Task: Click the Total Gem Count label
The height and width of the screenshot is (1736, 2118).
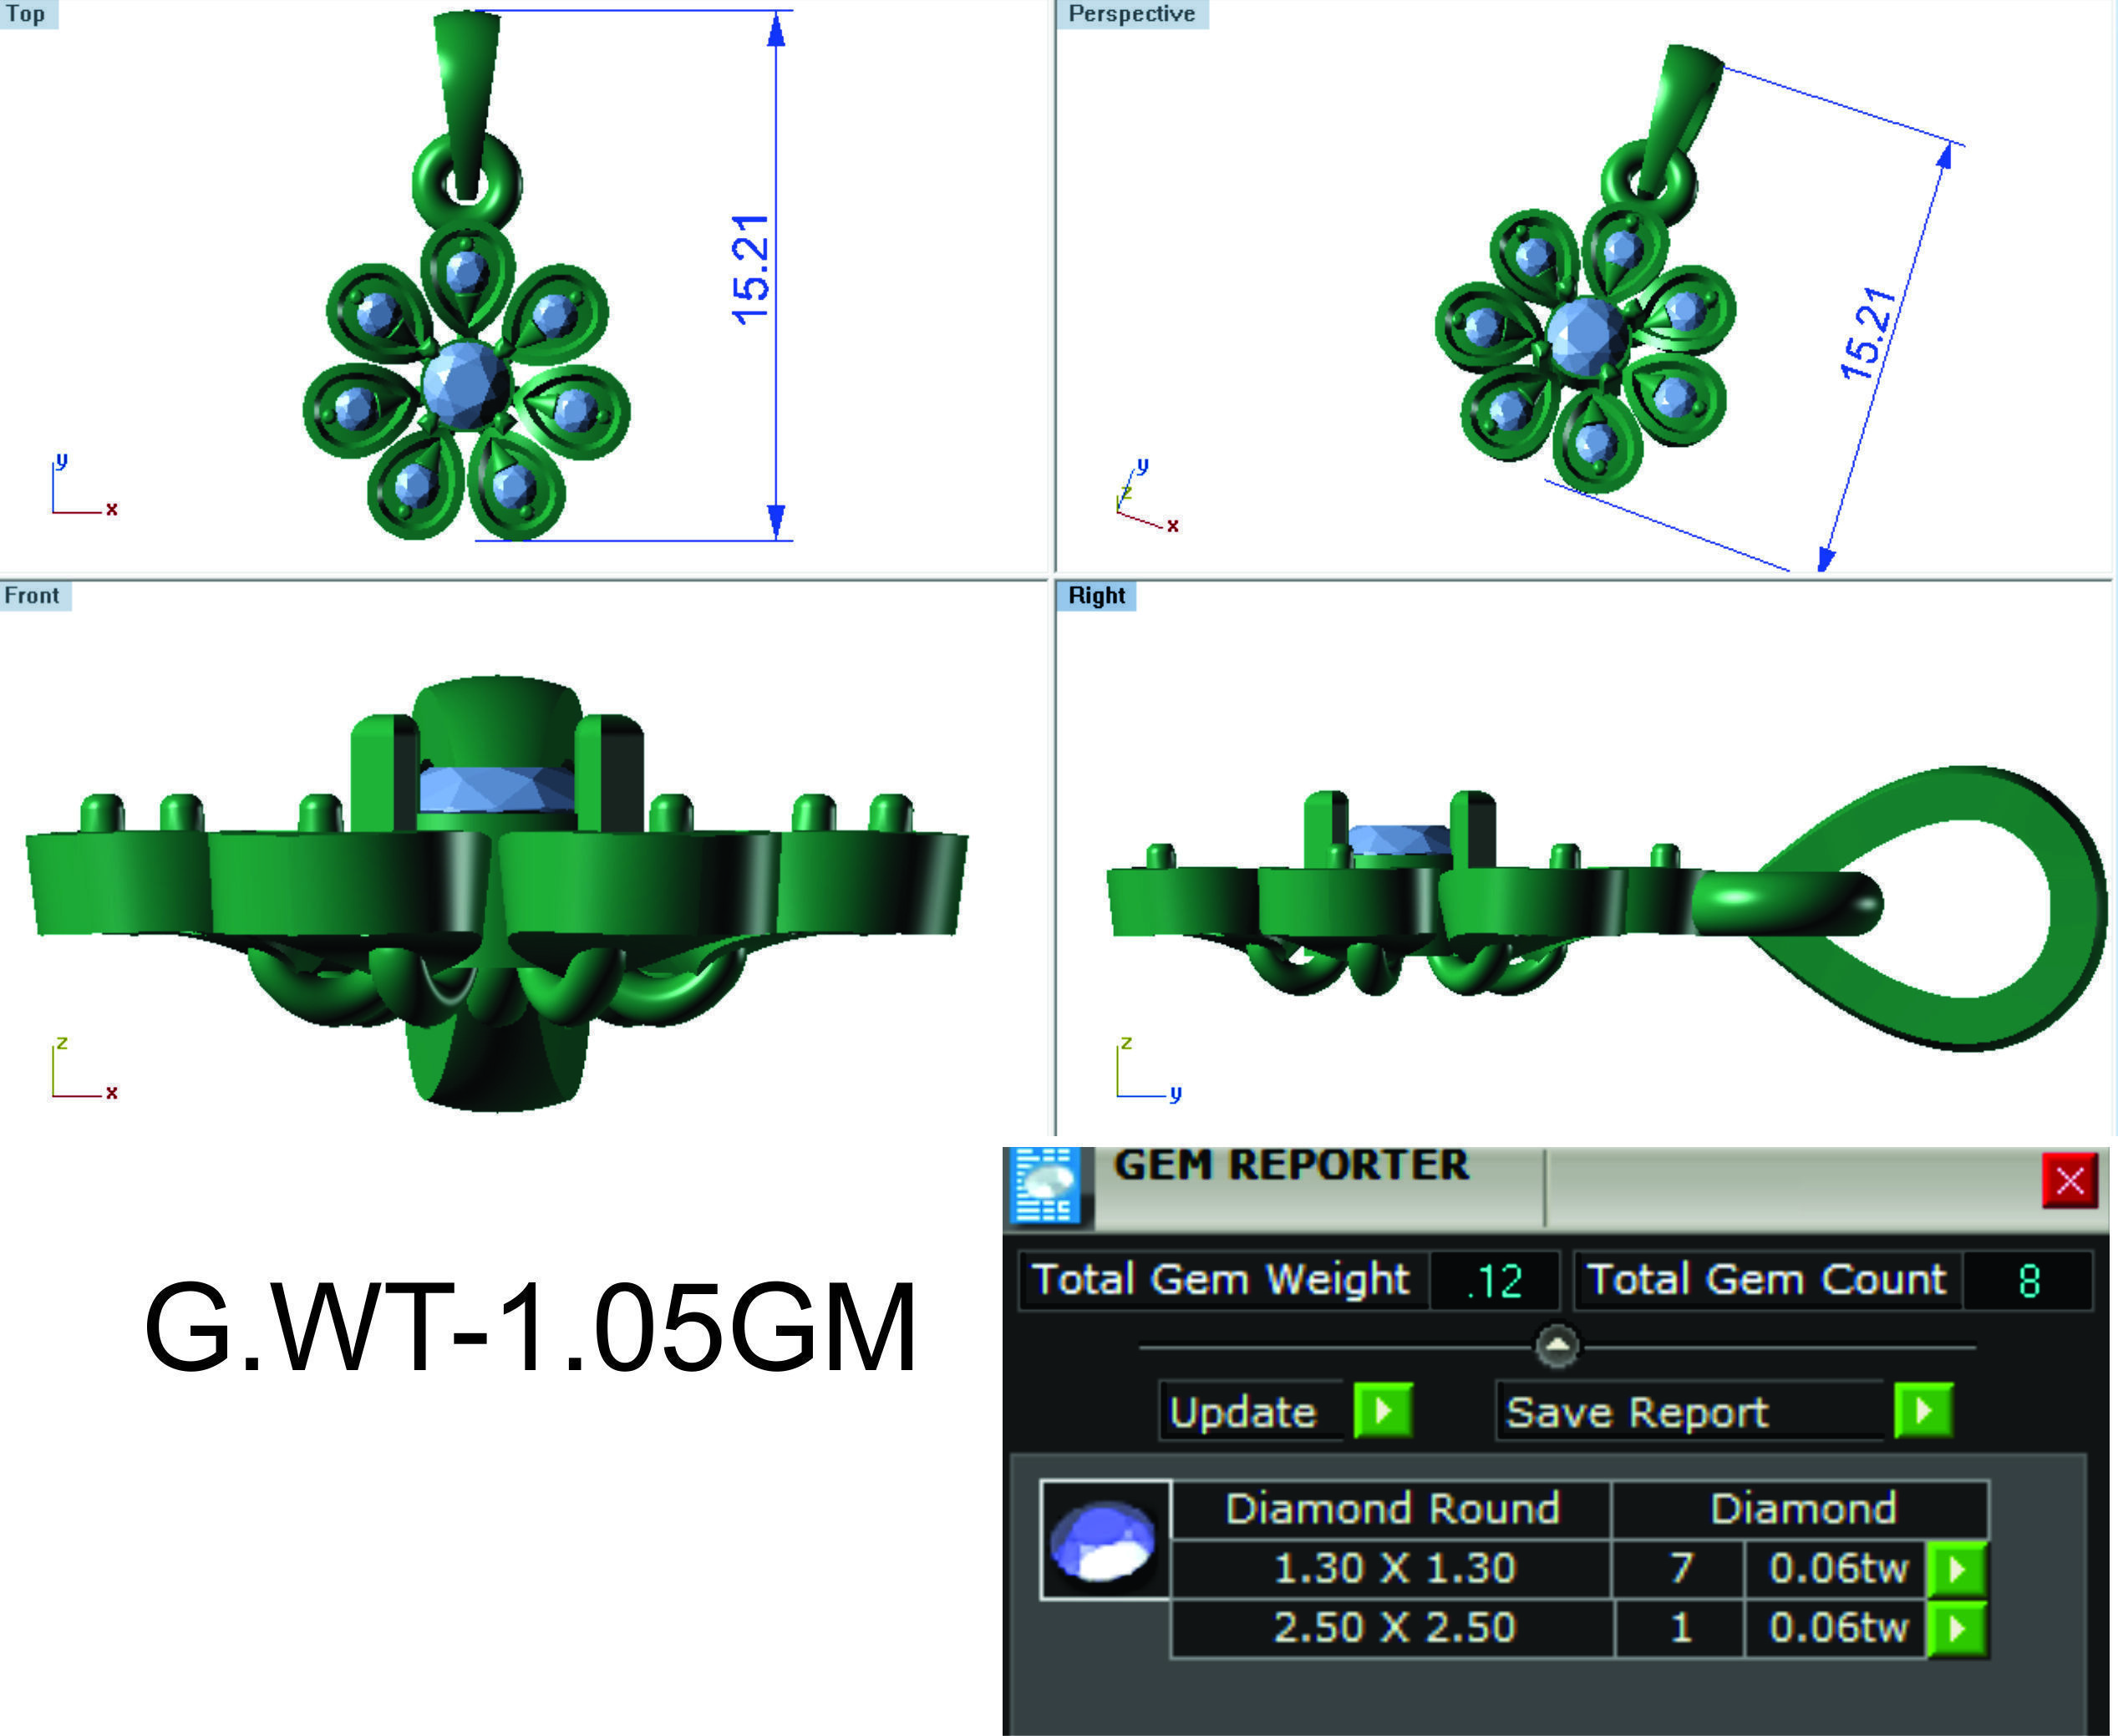Action: (x=1766, y=1281)
